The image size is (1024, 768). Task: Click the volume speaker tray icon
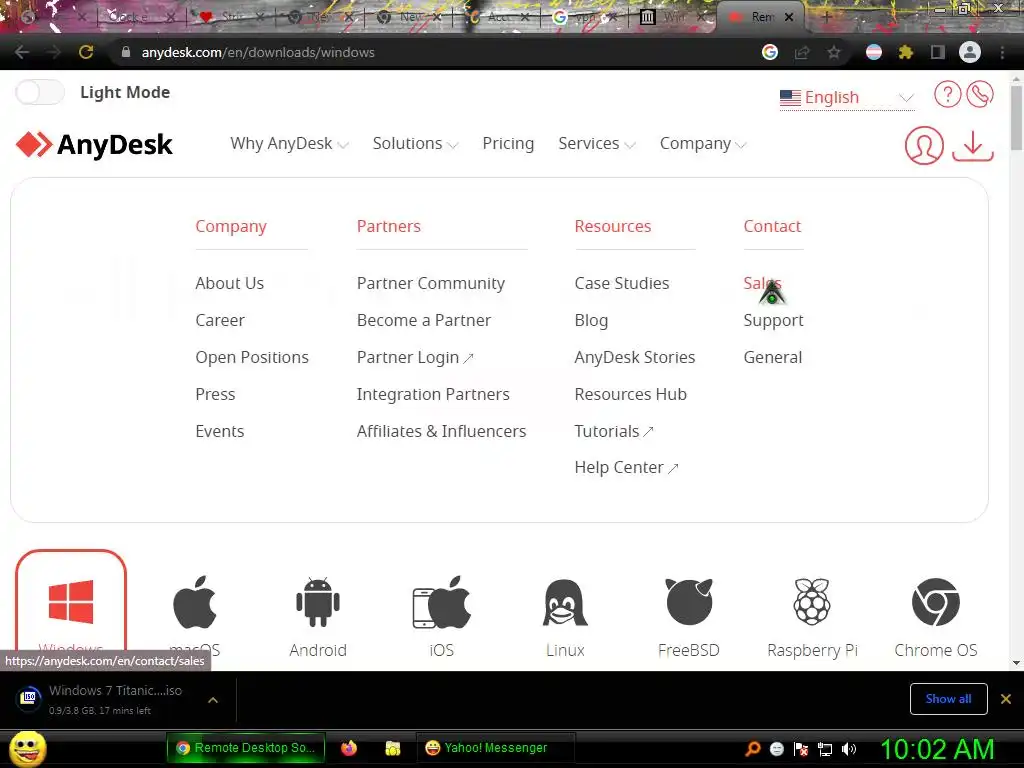(849, 749)
